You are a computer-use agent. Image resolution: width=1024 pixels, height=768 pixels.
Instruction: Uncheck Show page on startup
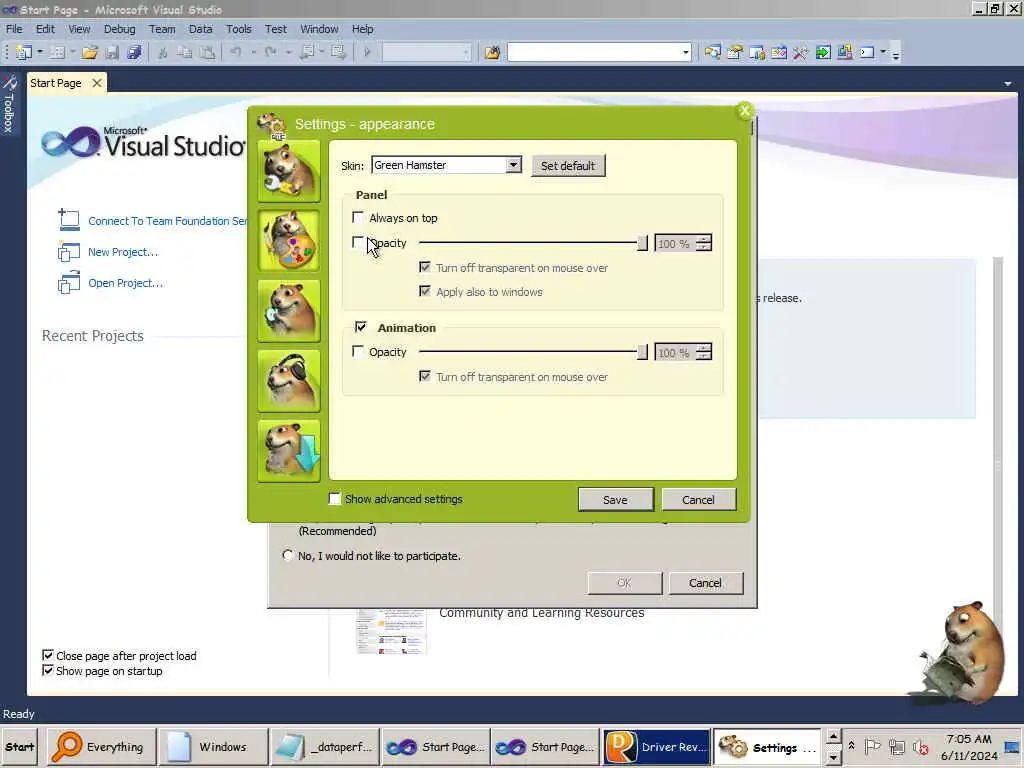tap(48, 670)
